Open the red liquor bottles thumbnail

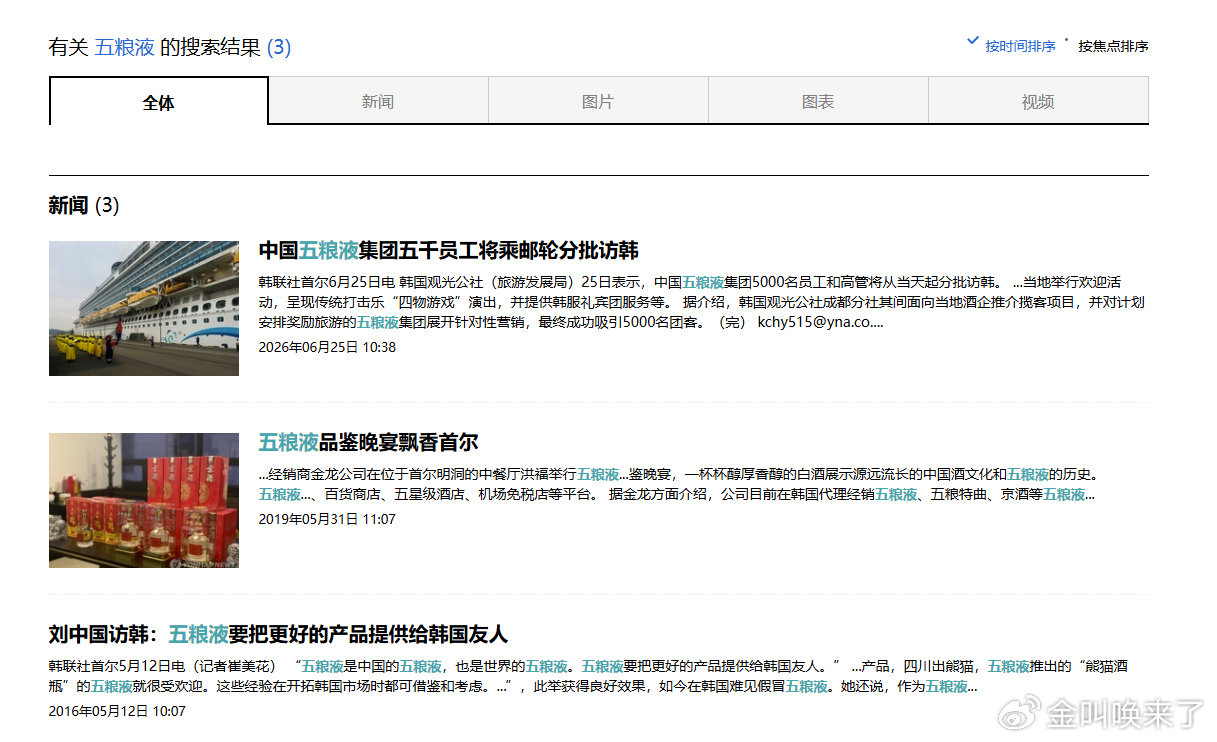(x=144, y=500)
